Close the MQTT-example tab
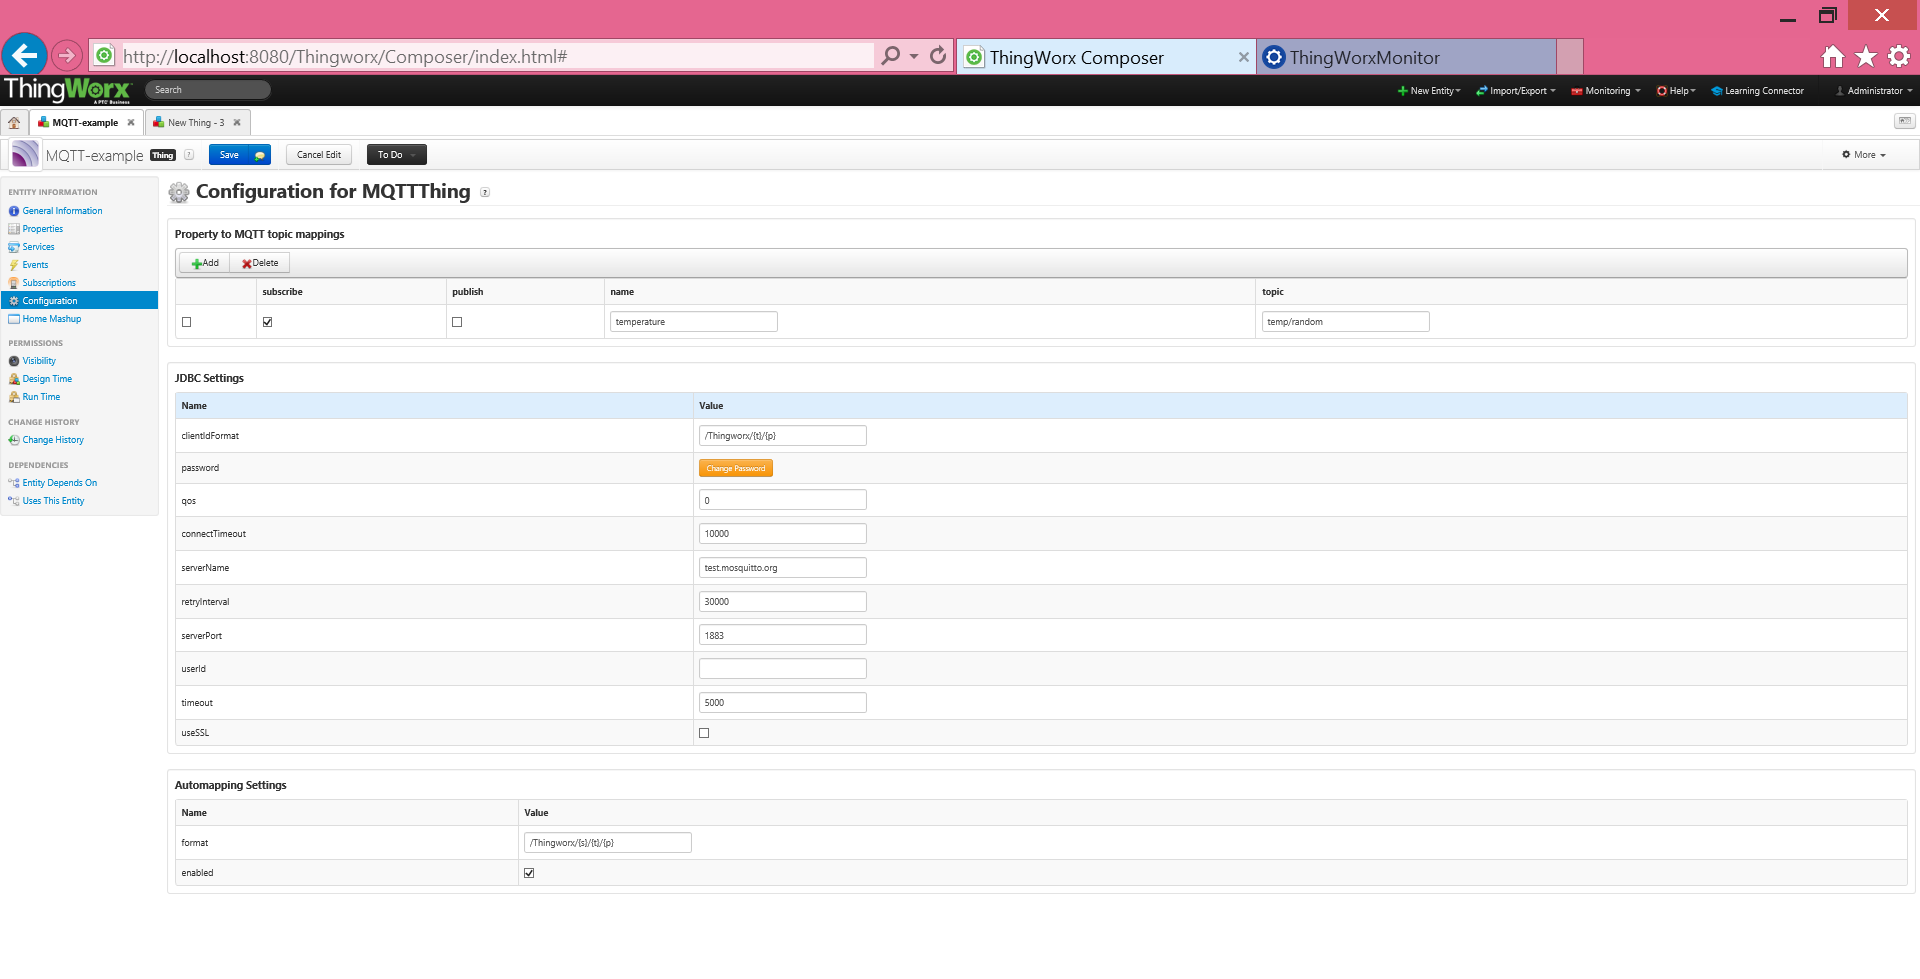1920x979 pixels. coord(131,123)
